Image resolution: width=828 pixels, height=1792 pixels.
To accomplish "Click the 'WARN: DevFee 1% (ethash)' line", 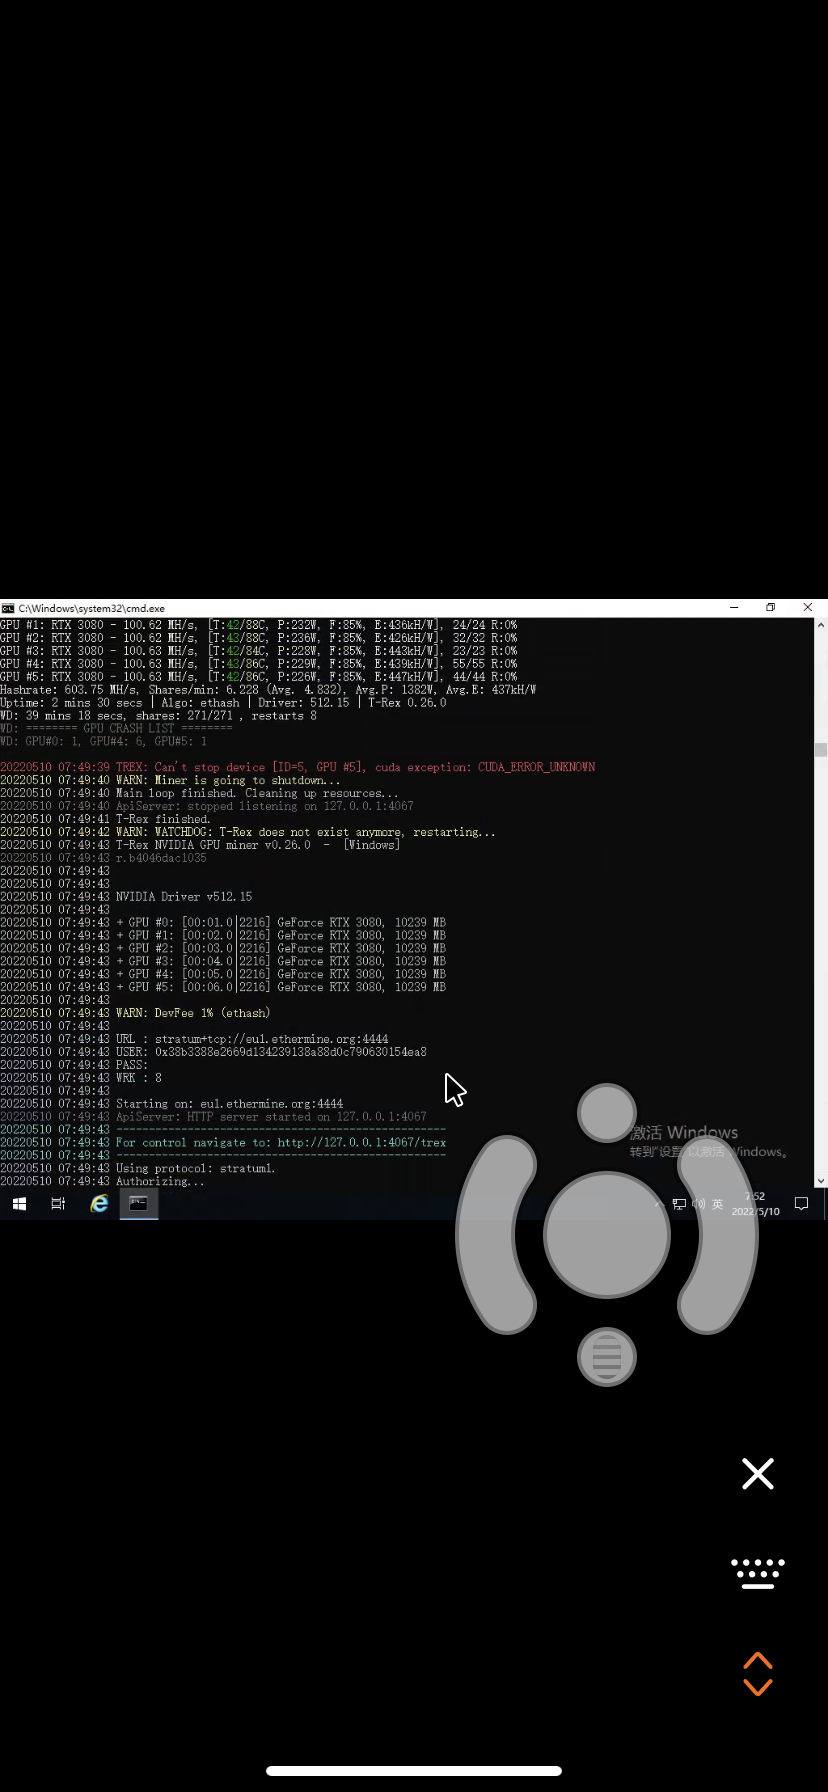I will (135, 1013).
